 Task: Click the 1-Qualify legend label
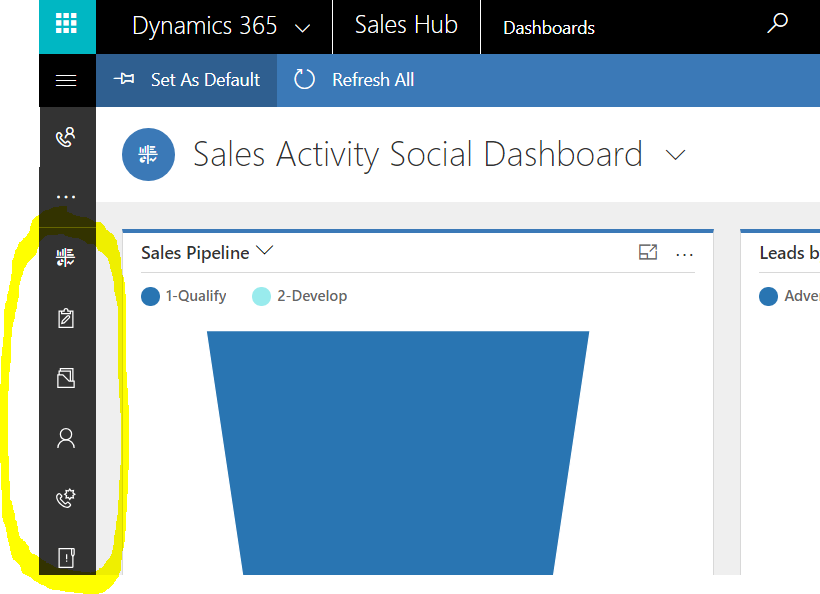[x=196, y=296]
